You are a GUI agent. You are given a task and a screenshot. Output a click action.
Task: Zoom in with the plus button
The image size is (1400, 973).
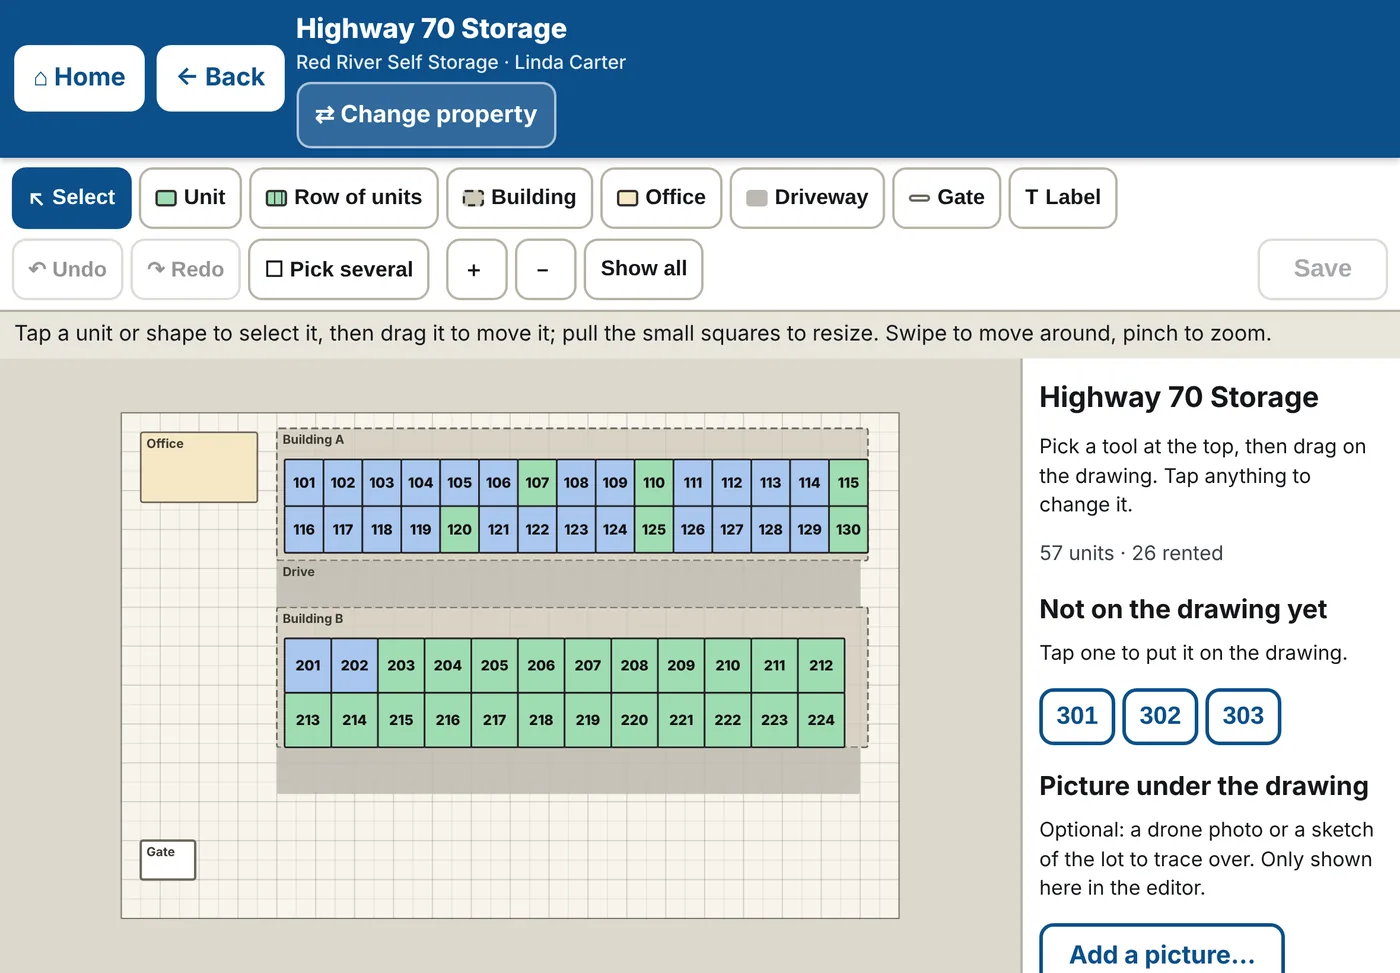tap(476, 269)
